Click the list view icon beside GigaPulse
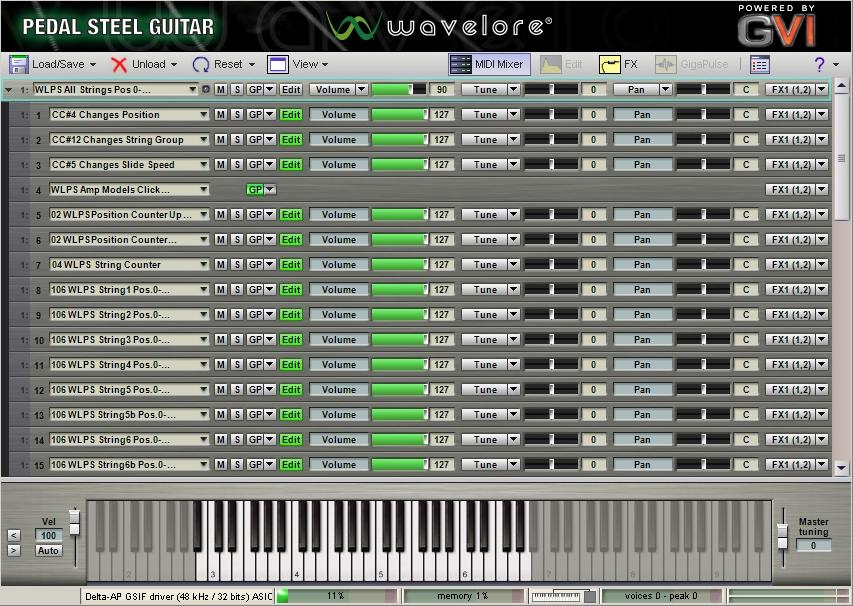The width and height of the screenshot is (853, 606). coord(760,64)
